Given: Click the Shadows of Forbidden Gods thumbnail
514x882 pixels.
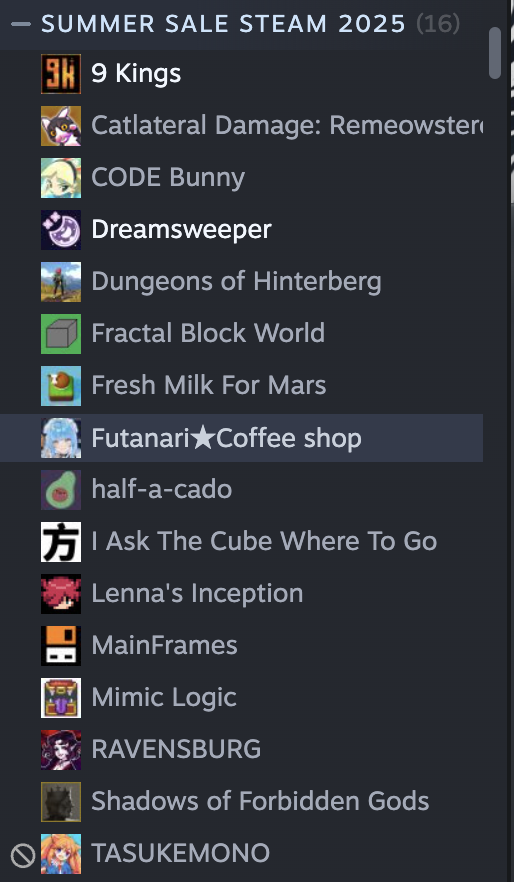Looking at the screenshot, I should 61,802.
